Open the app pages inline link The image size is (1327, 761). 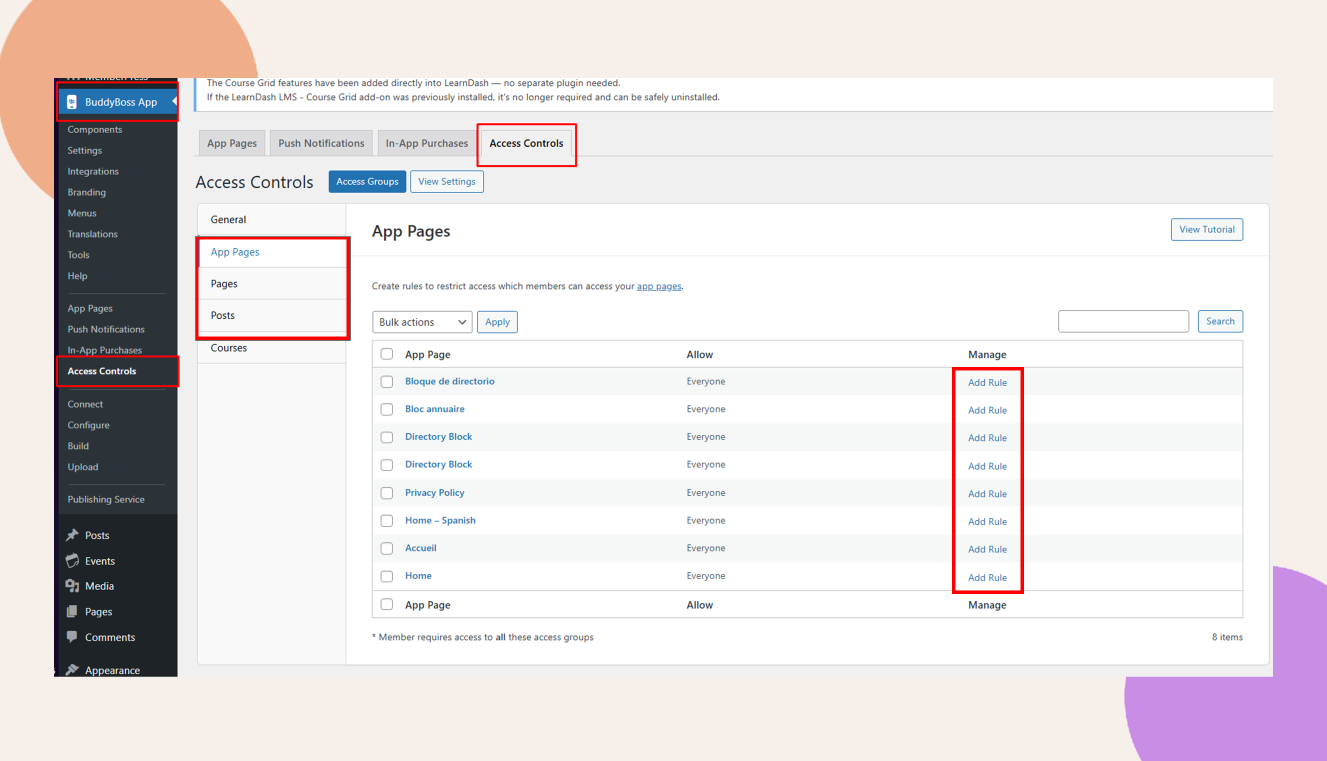point(659,286)
